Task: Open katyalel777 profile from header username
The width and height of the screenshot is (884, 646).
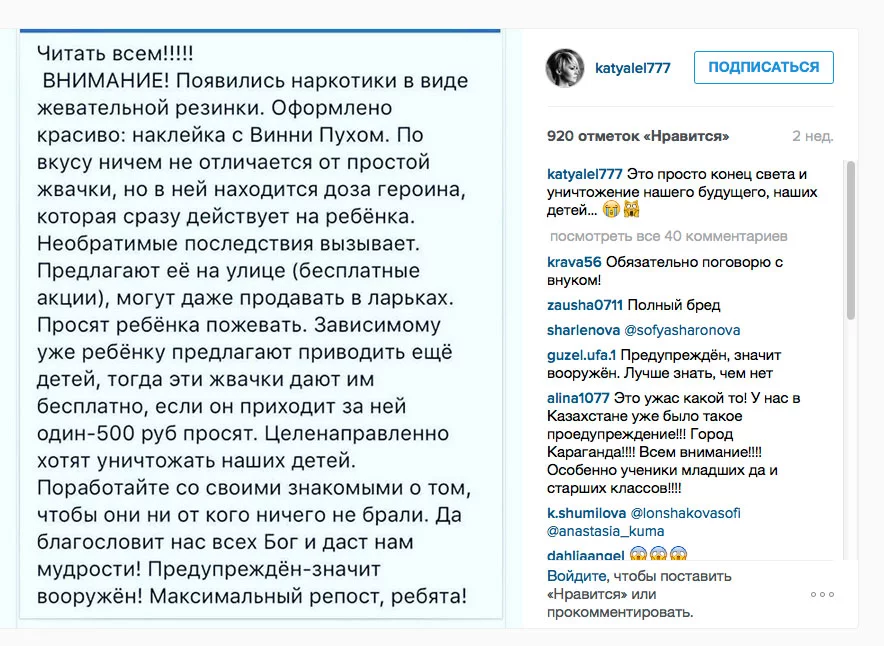Action: click(634, 68)
